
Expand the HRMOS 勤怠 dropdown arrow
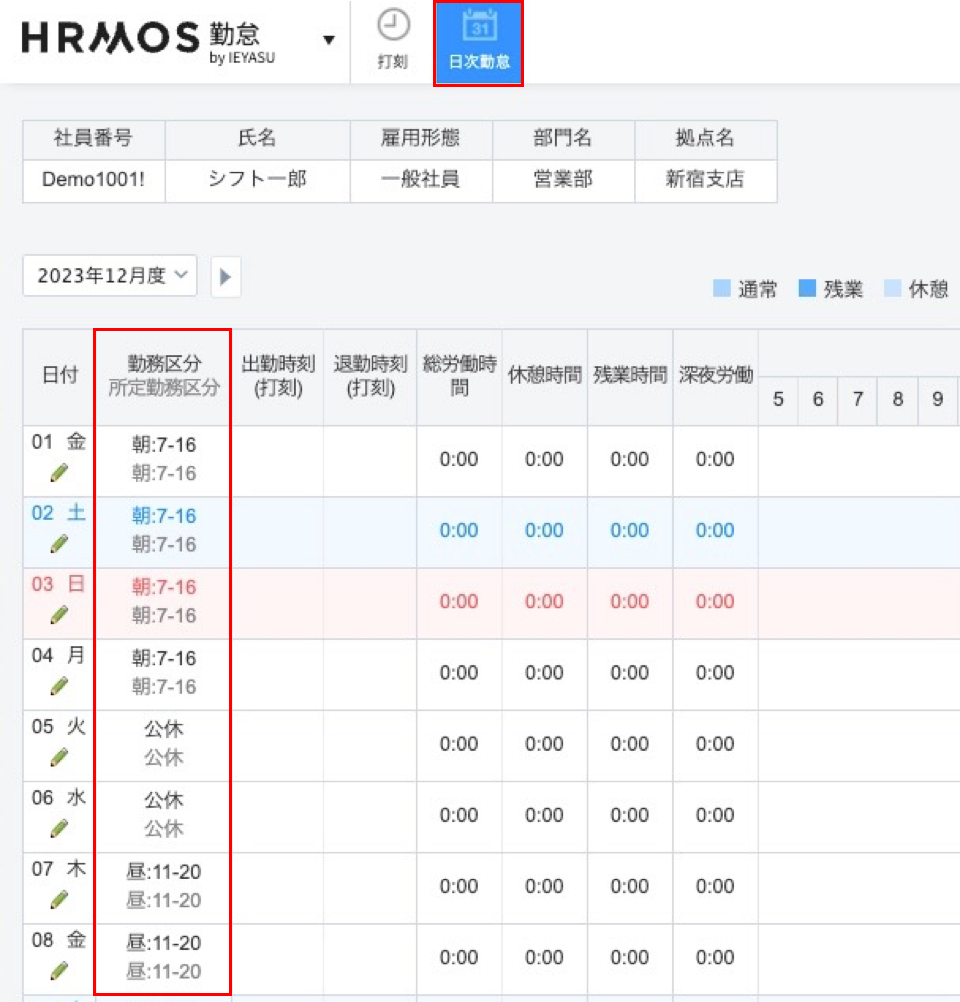328,40
